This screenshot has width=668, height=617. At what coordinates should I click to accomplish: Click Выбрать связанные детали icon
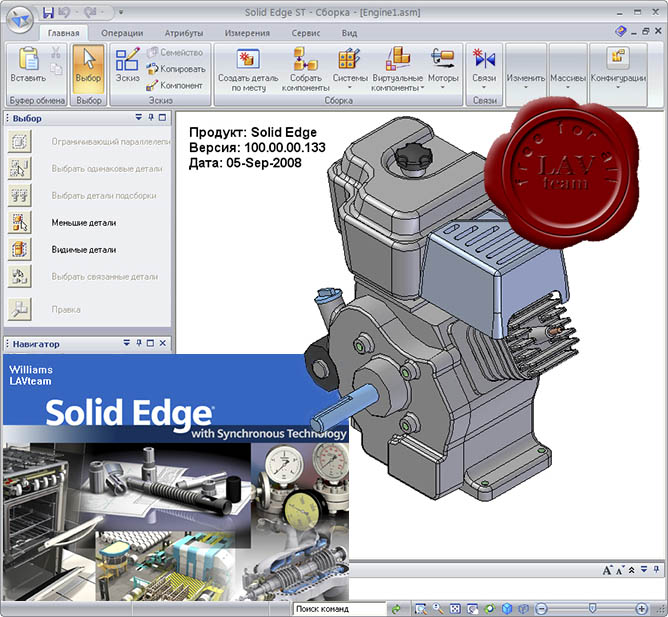[19, 276]
